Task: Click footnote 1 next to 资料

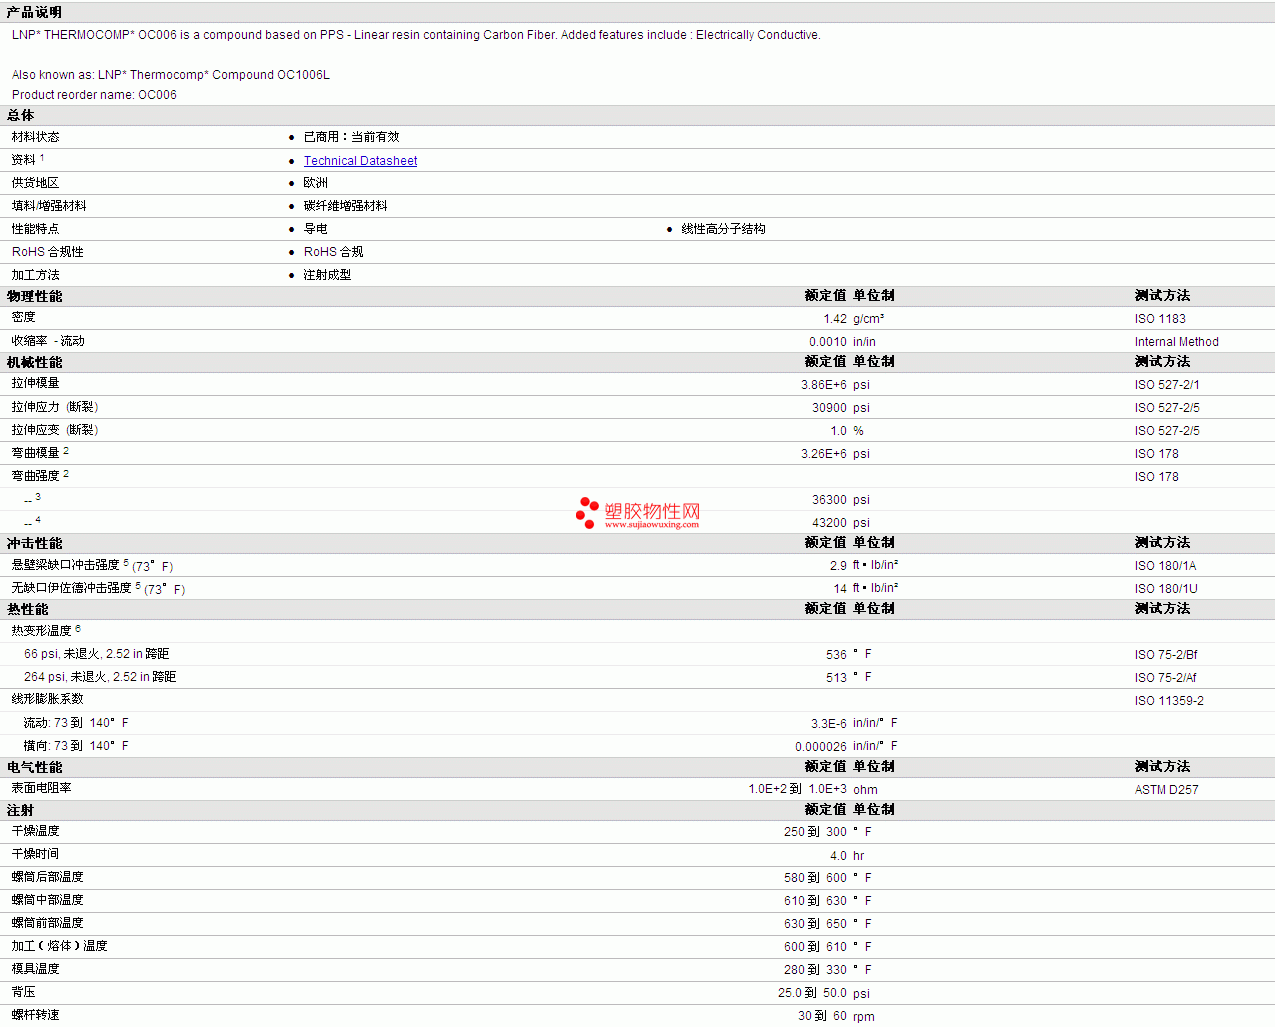Action: coord(42,157)
